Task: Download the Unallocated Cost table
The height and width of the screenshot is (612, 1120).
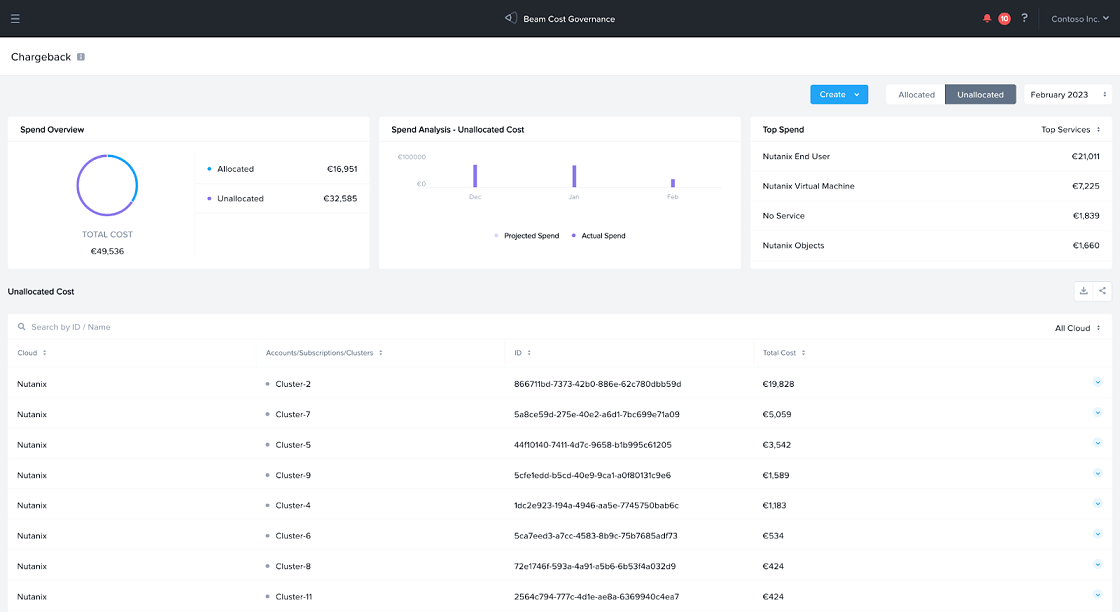Action: (x=1084, y=291)
